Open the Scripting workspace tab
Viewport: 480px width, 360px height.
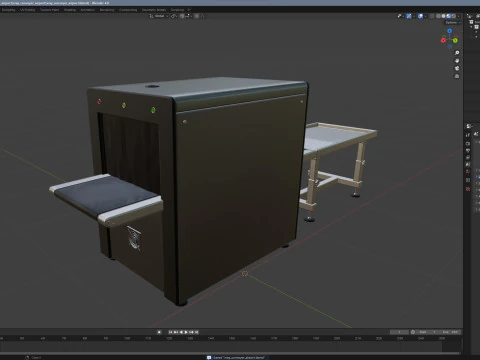177,10
